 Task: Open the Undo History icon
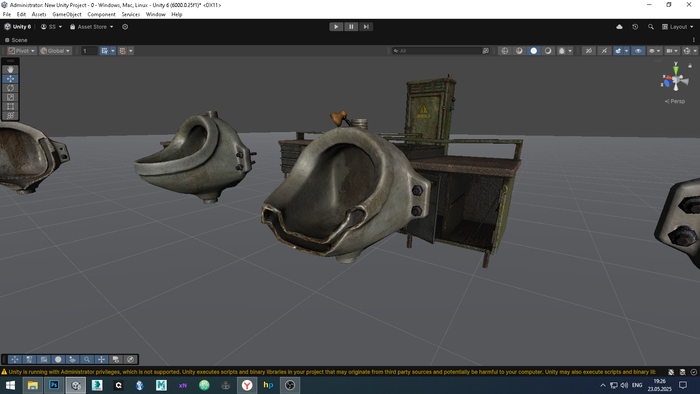click(x=635, y=27)
